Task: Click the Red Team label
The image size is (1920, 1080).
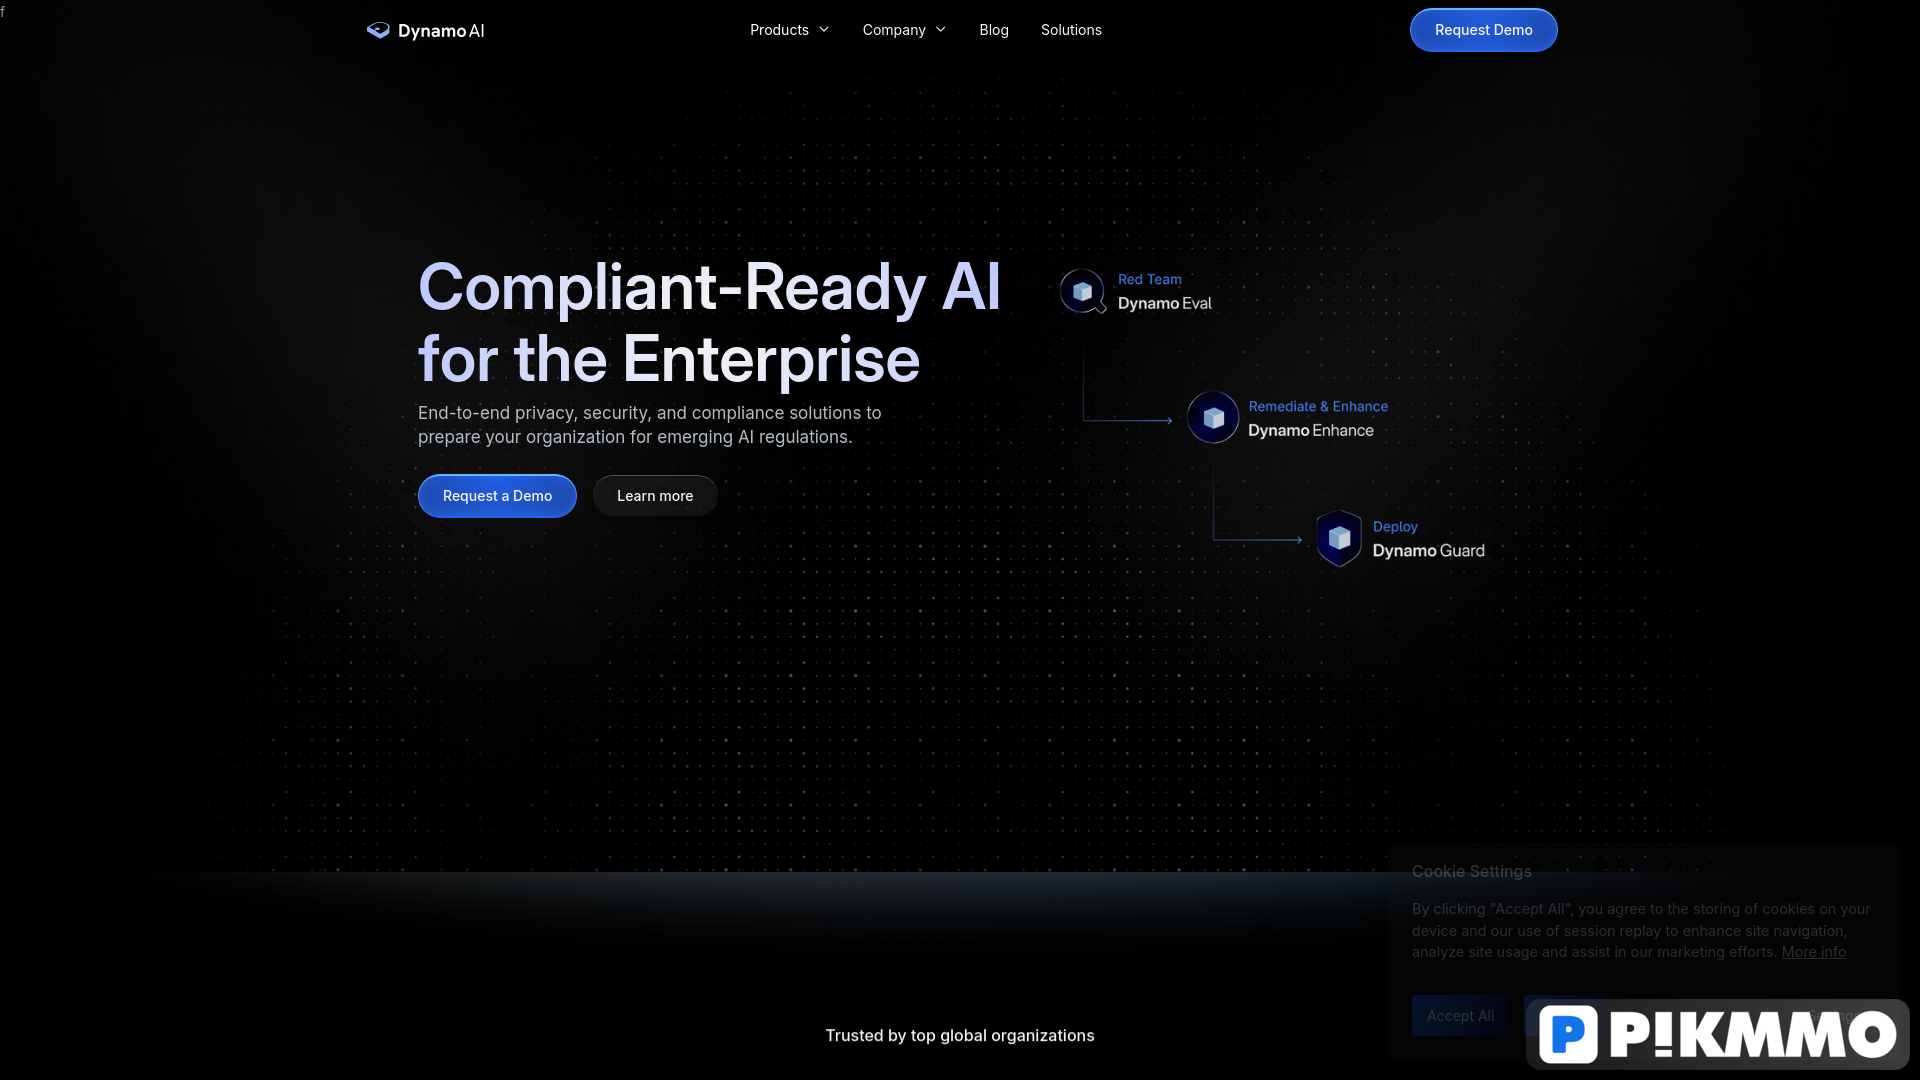Action: tap(1149, 279)
